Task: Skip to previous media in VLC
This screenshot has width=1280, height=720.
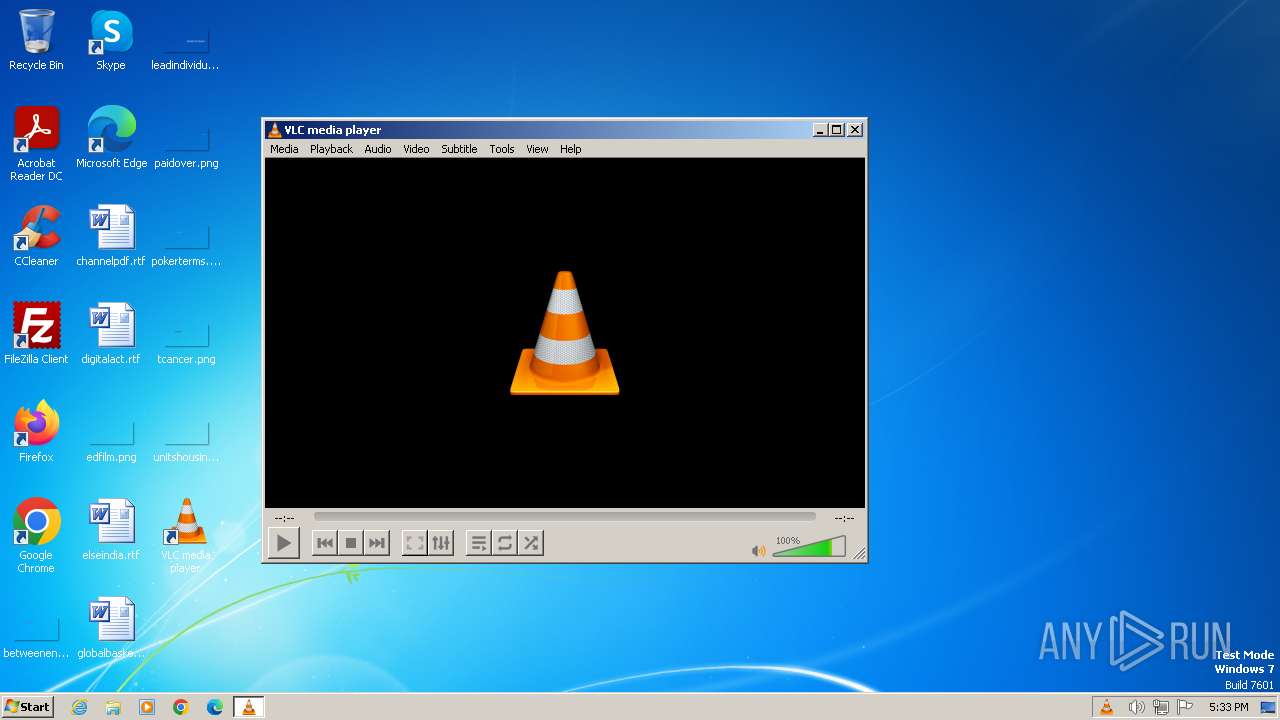Action: click(x=325, y=543)
